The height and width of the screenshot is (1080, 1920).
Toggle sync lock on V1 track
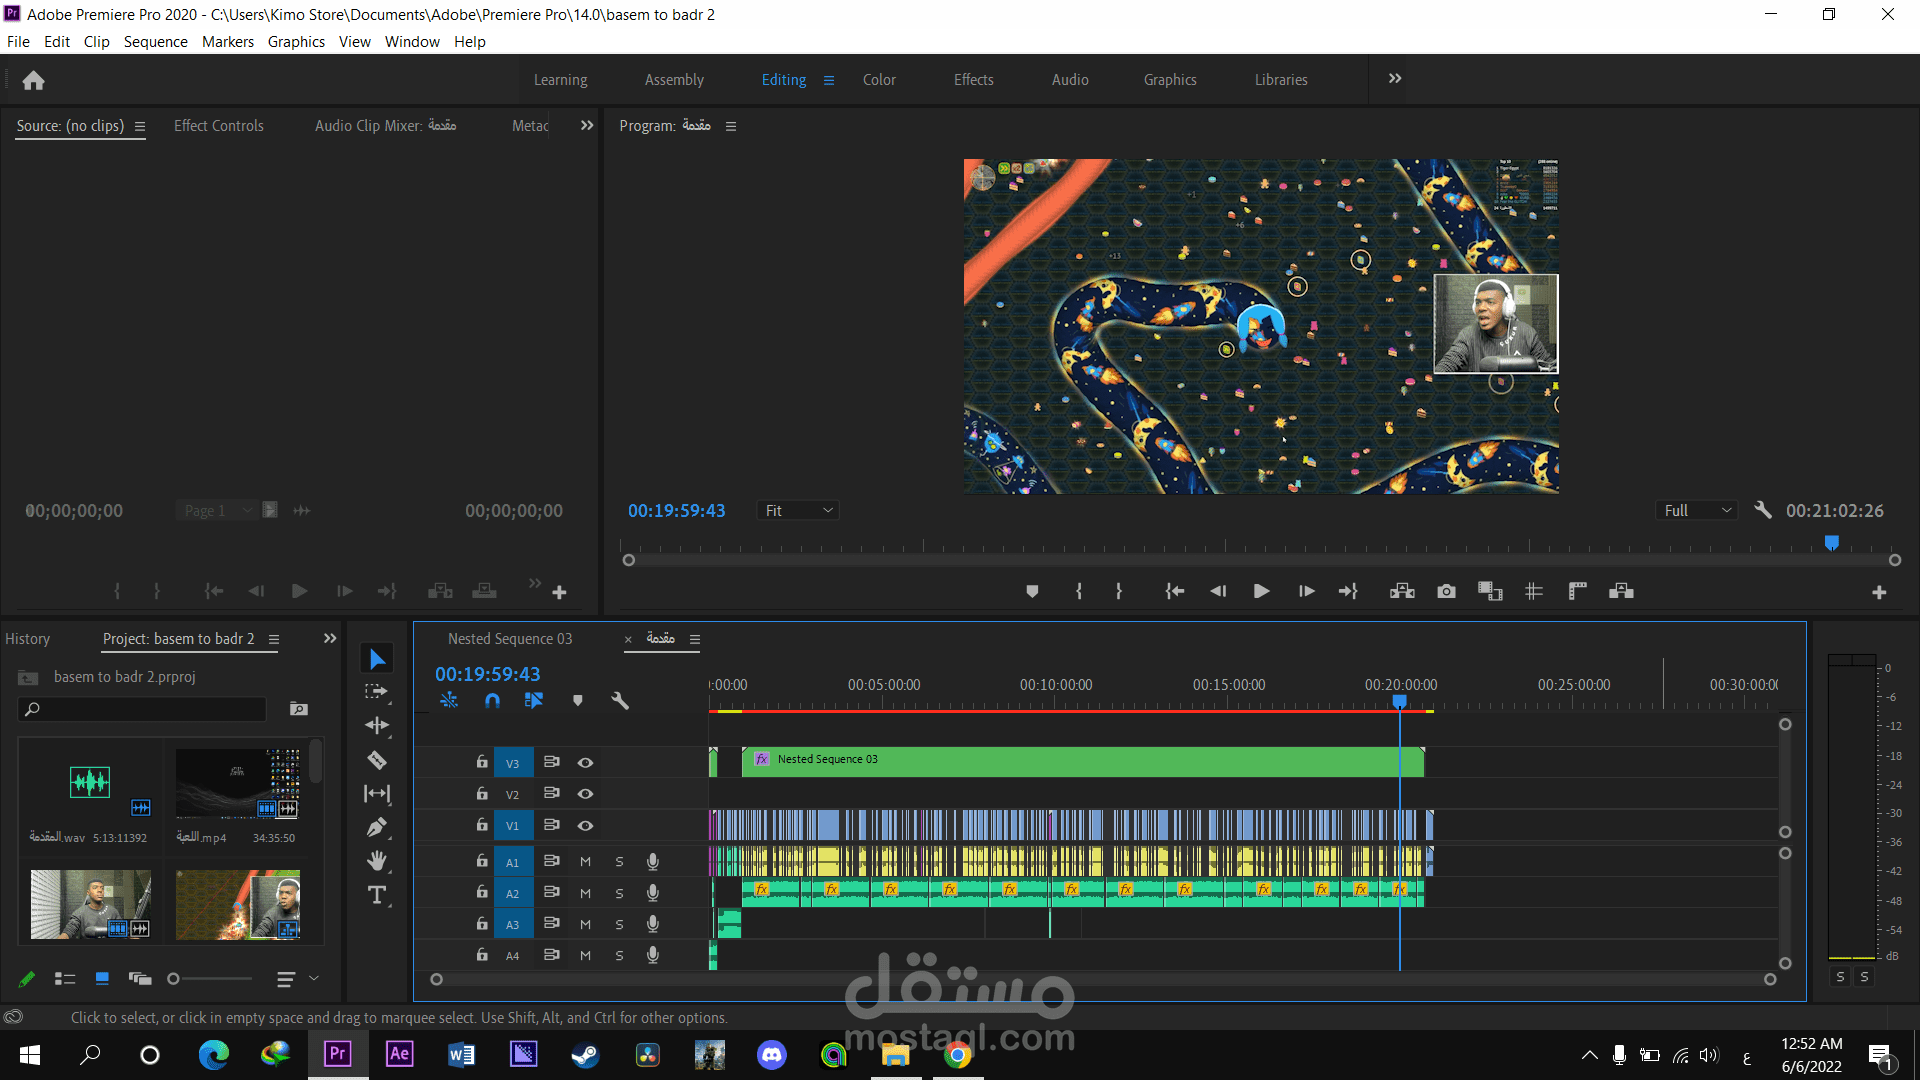tap(551, 825)
